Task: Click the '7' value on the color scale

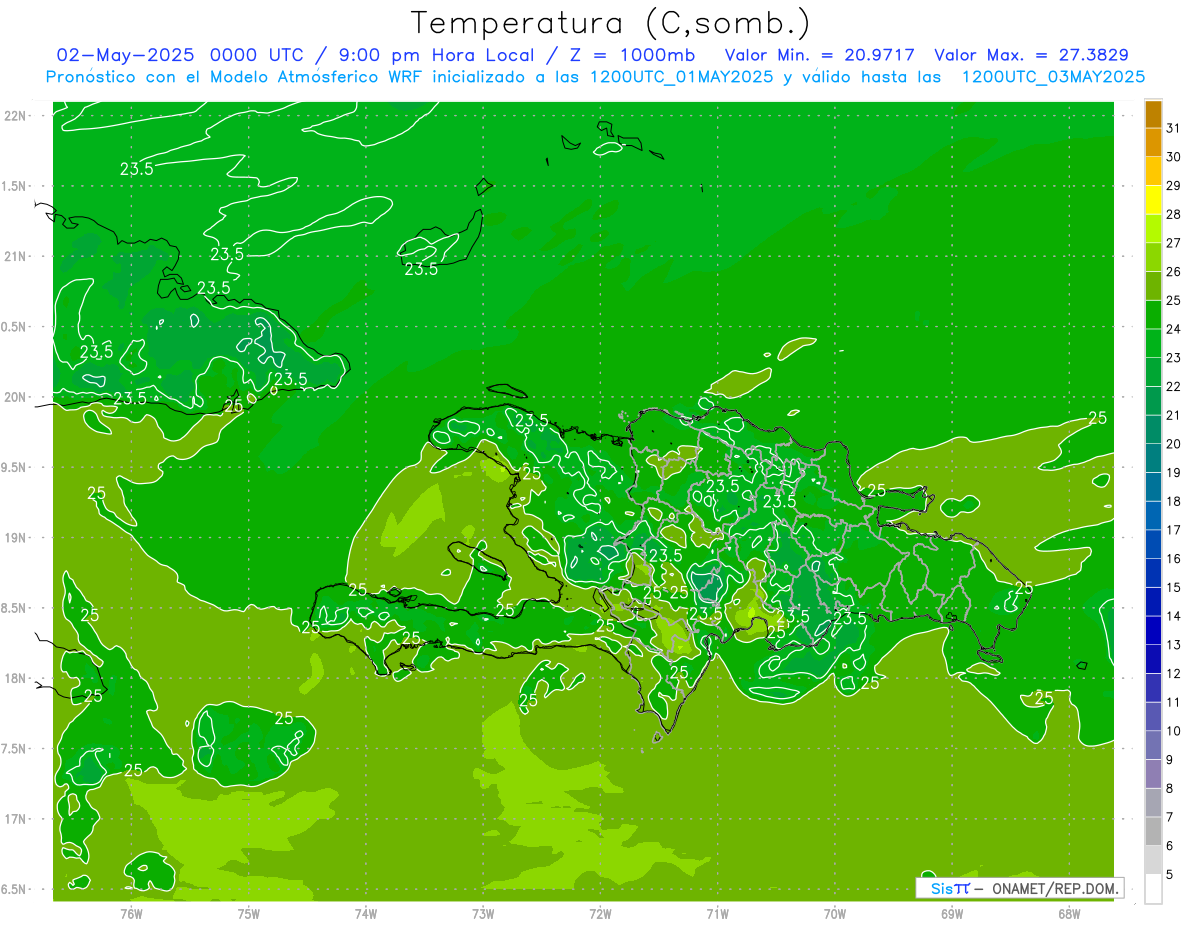Action: tap(1170, 816)
